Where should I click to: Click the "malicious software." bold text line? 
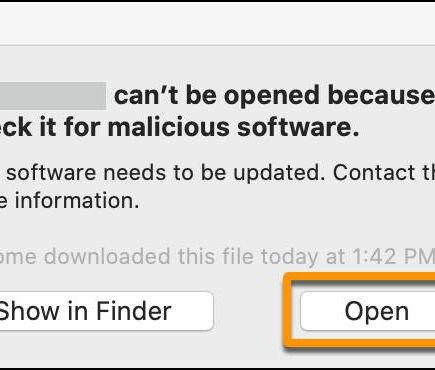[234, 127]
